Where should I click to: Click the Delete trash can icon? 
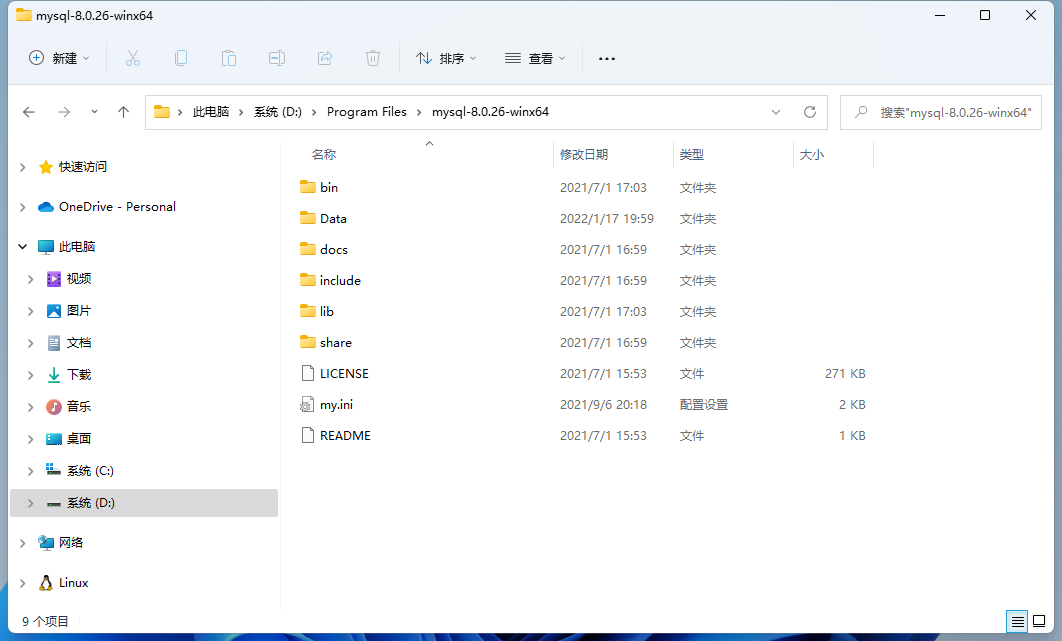tap(373, 58)
